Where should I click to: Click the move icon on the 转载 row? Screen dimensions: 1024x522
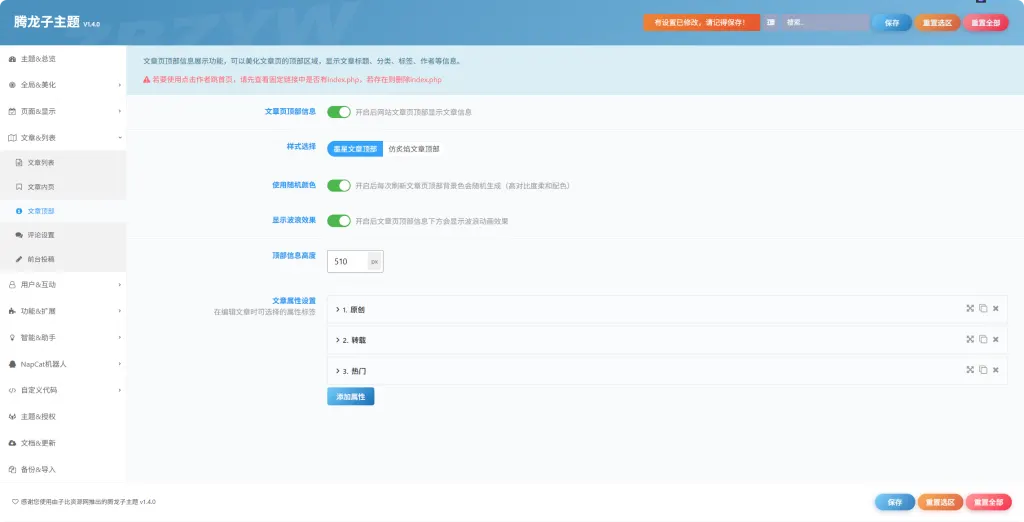(x=970, y=339)
